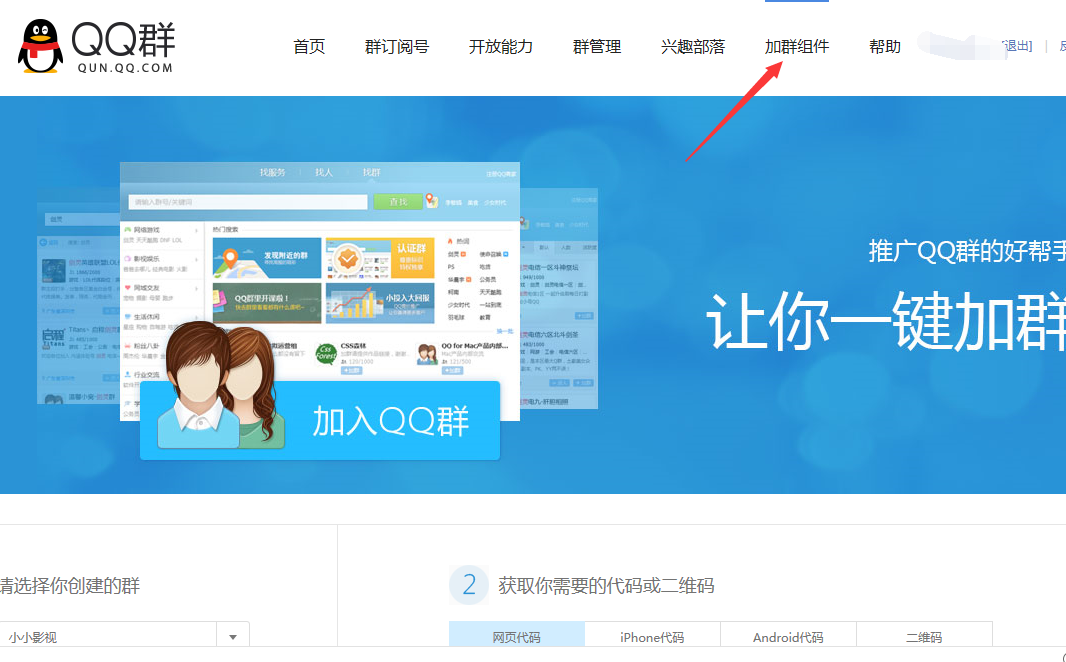Click the 退出 logout link
Viewport: 1066px width, 662px height.
tap(1018, 46)
